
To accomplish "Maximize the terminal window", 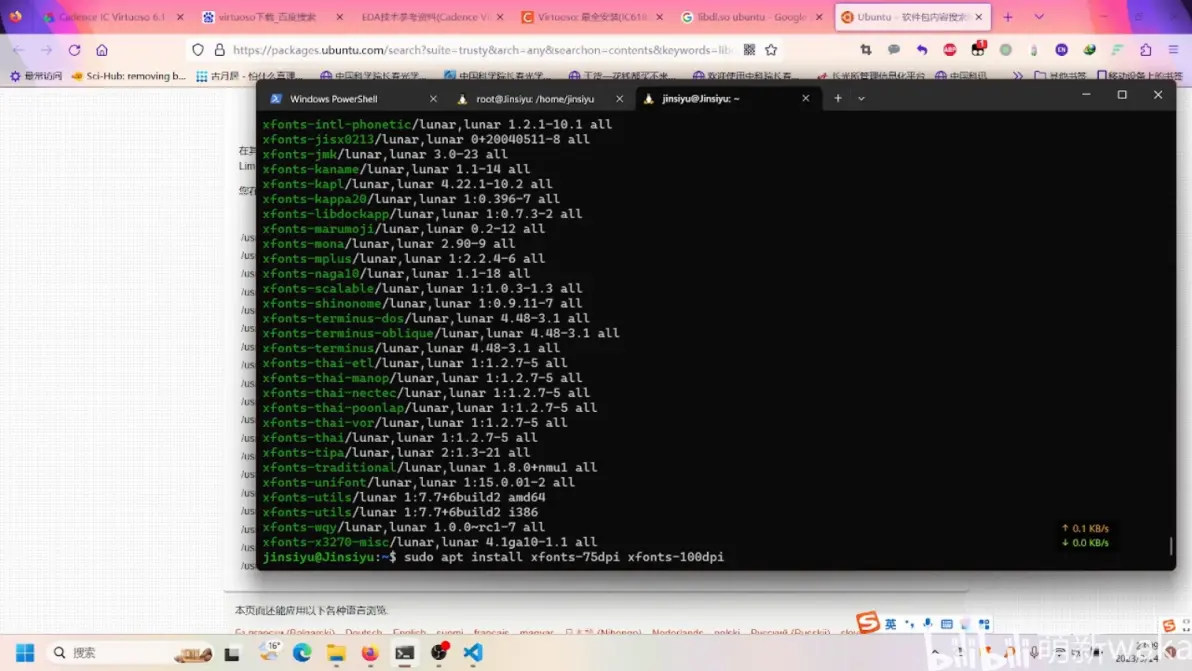I will [x=1122, y=95].
